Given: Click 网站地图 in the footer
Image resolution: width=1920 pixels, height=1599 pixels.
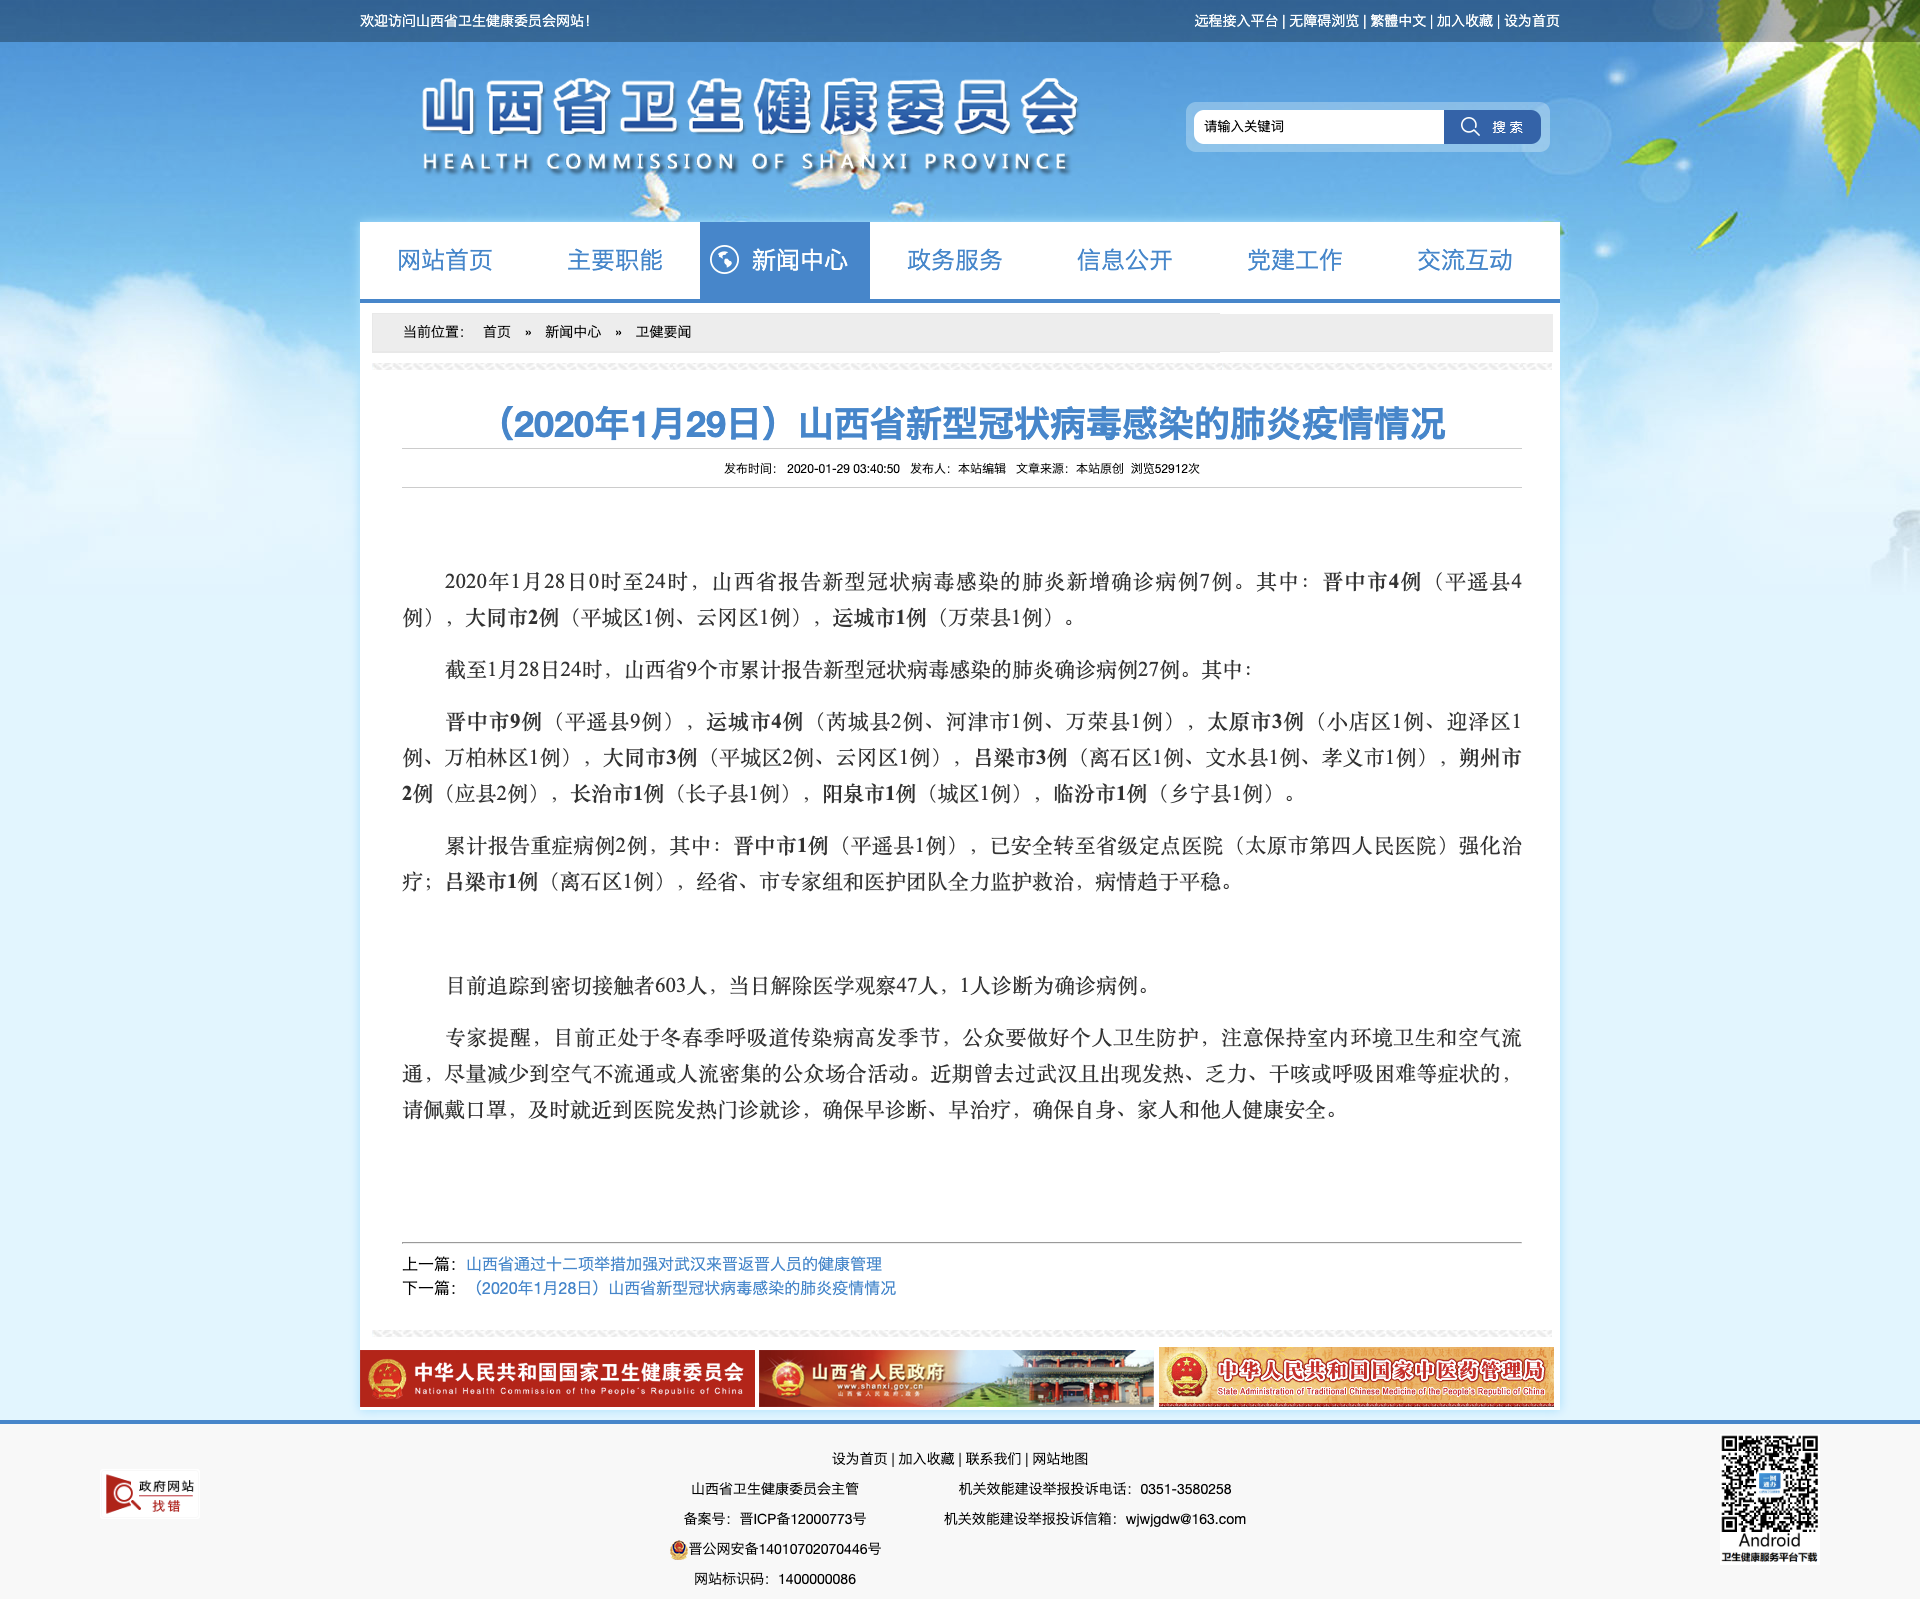Looking at the screenshot, I should coord(1060,1459).
